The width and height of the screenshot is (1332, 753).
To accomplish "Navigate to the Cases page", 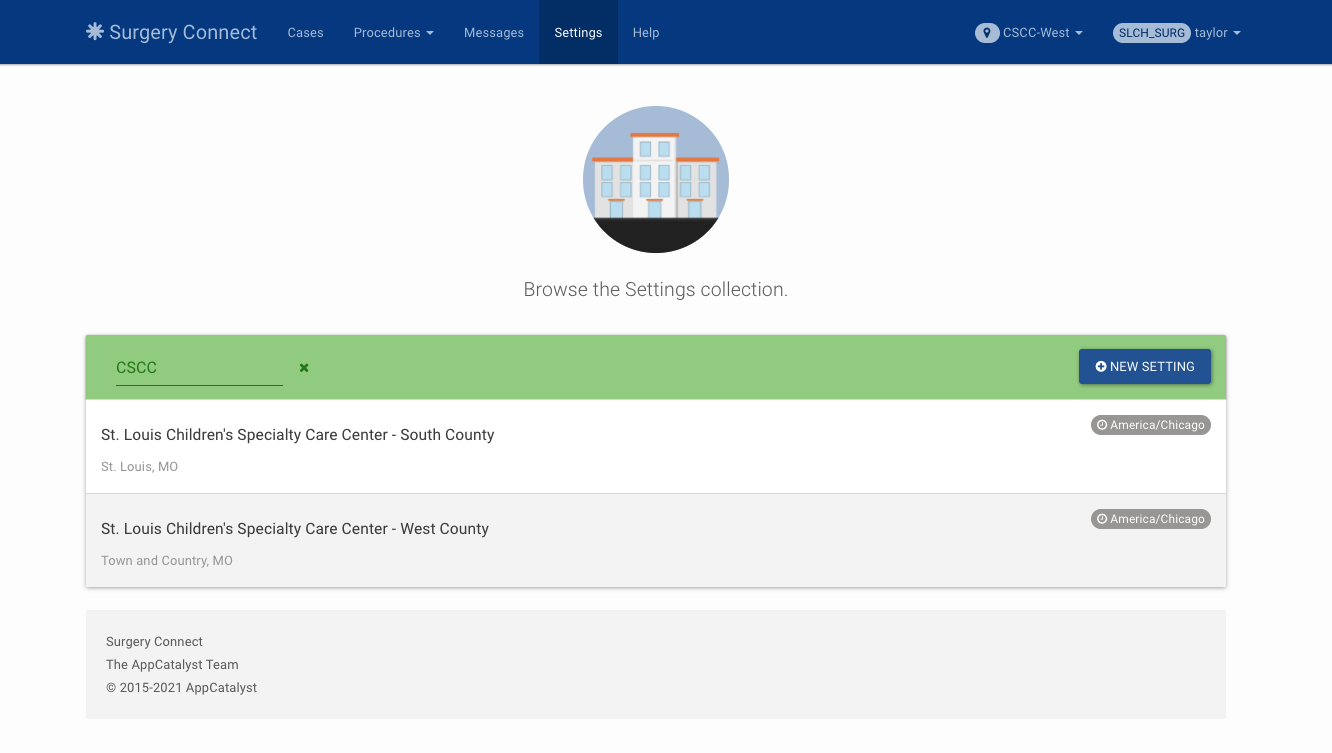I will 305,32.
